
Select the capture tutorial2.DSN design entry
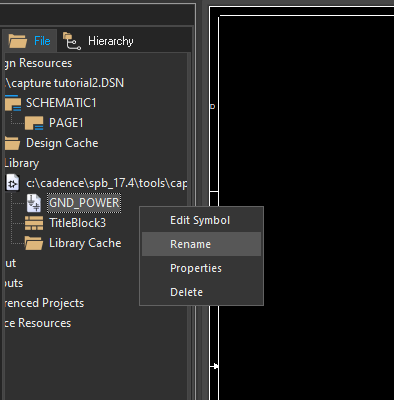65,83
